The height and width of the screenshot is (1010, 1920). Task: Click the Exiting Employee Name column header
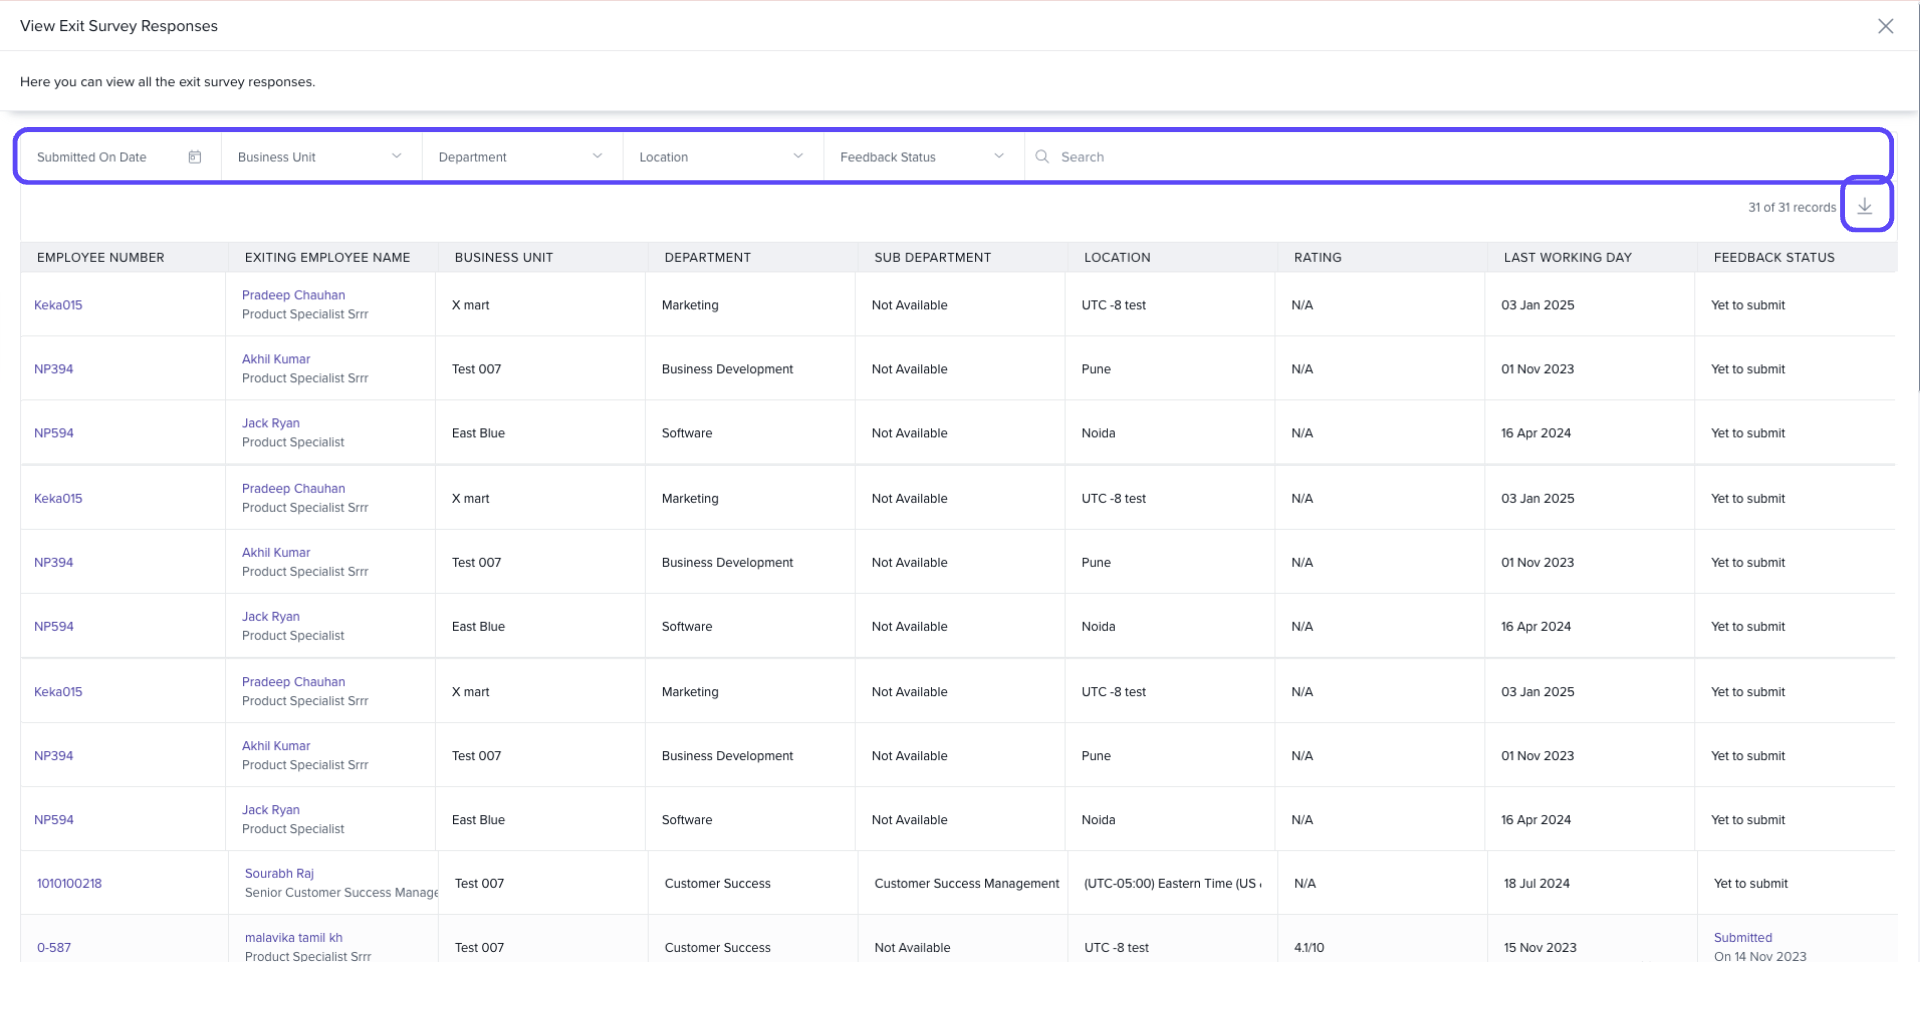tap(327, 257)
